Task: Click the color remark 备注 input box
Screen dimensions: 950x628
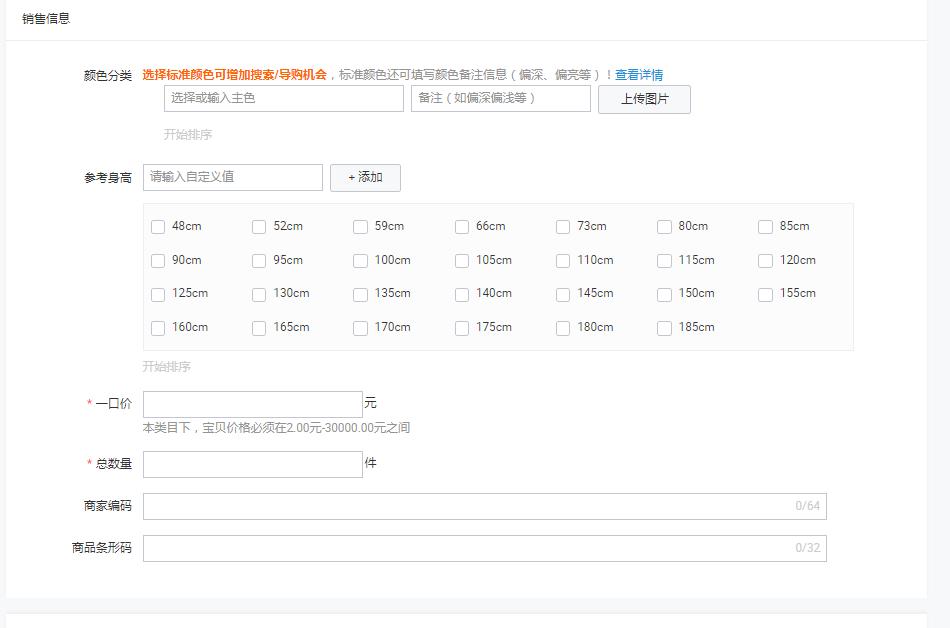Action: point(500,99)
